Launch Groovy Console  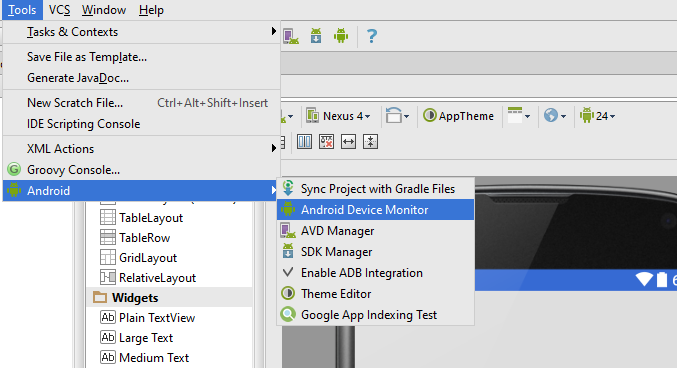pyautogui.click(x=142, y=170)
